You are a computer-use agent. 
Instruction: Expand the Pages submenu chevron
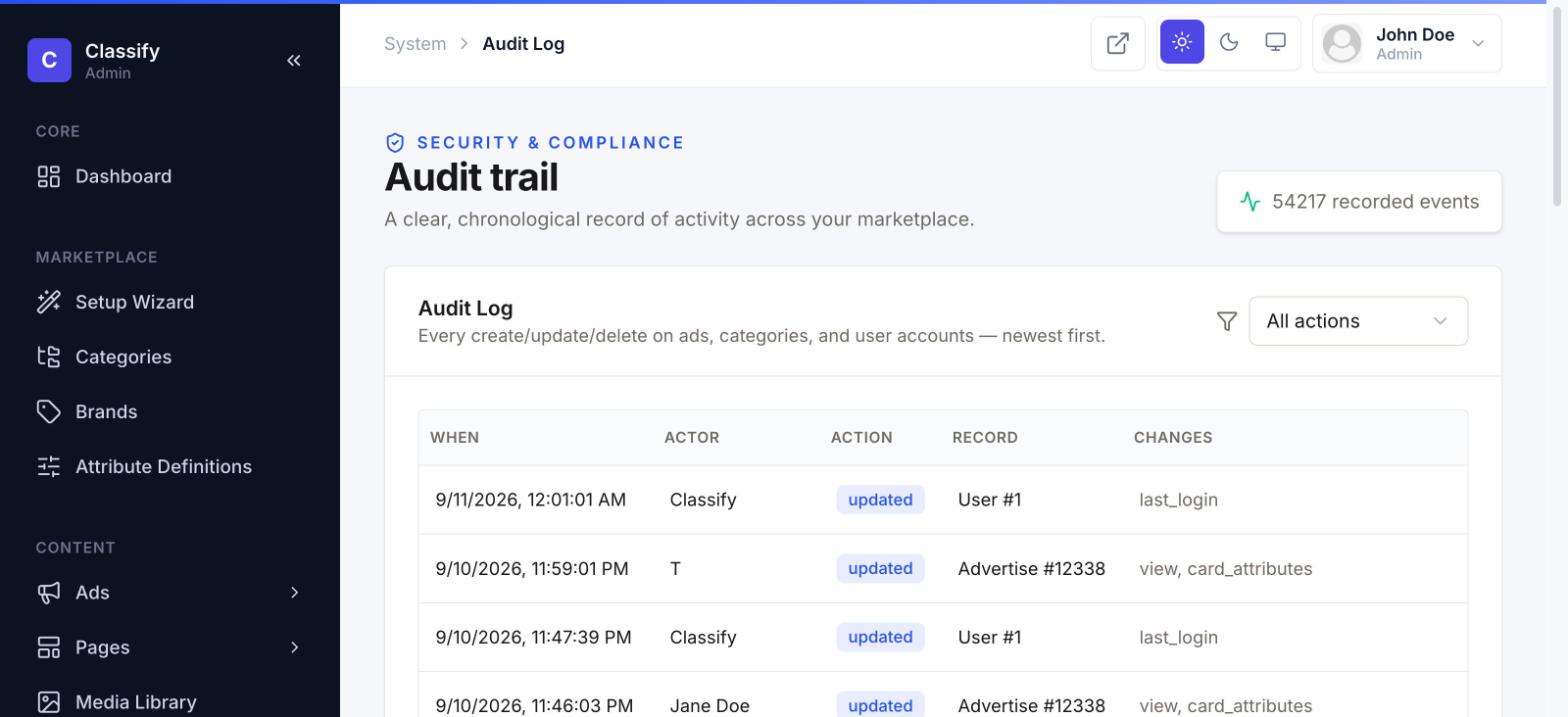point(294,648)
